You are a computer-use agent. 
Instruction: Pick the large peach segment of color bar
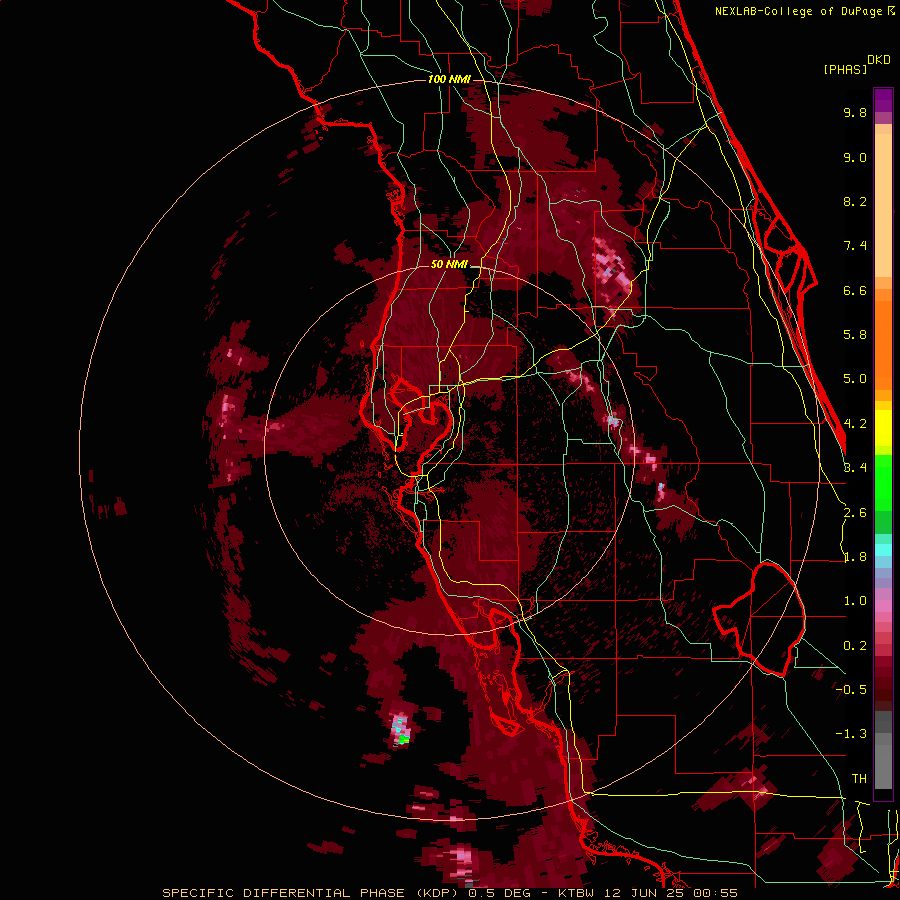pyautogui.click(x=883, y=205)
